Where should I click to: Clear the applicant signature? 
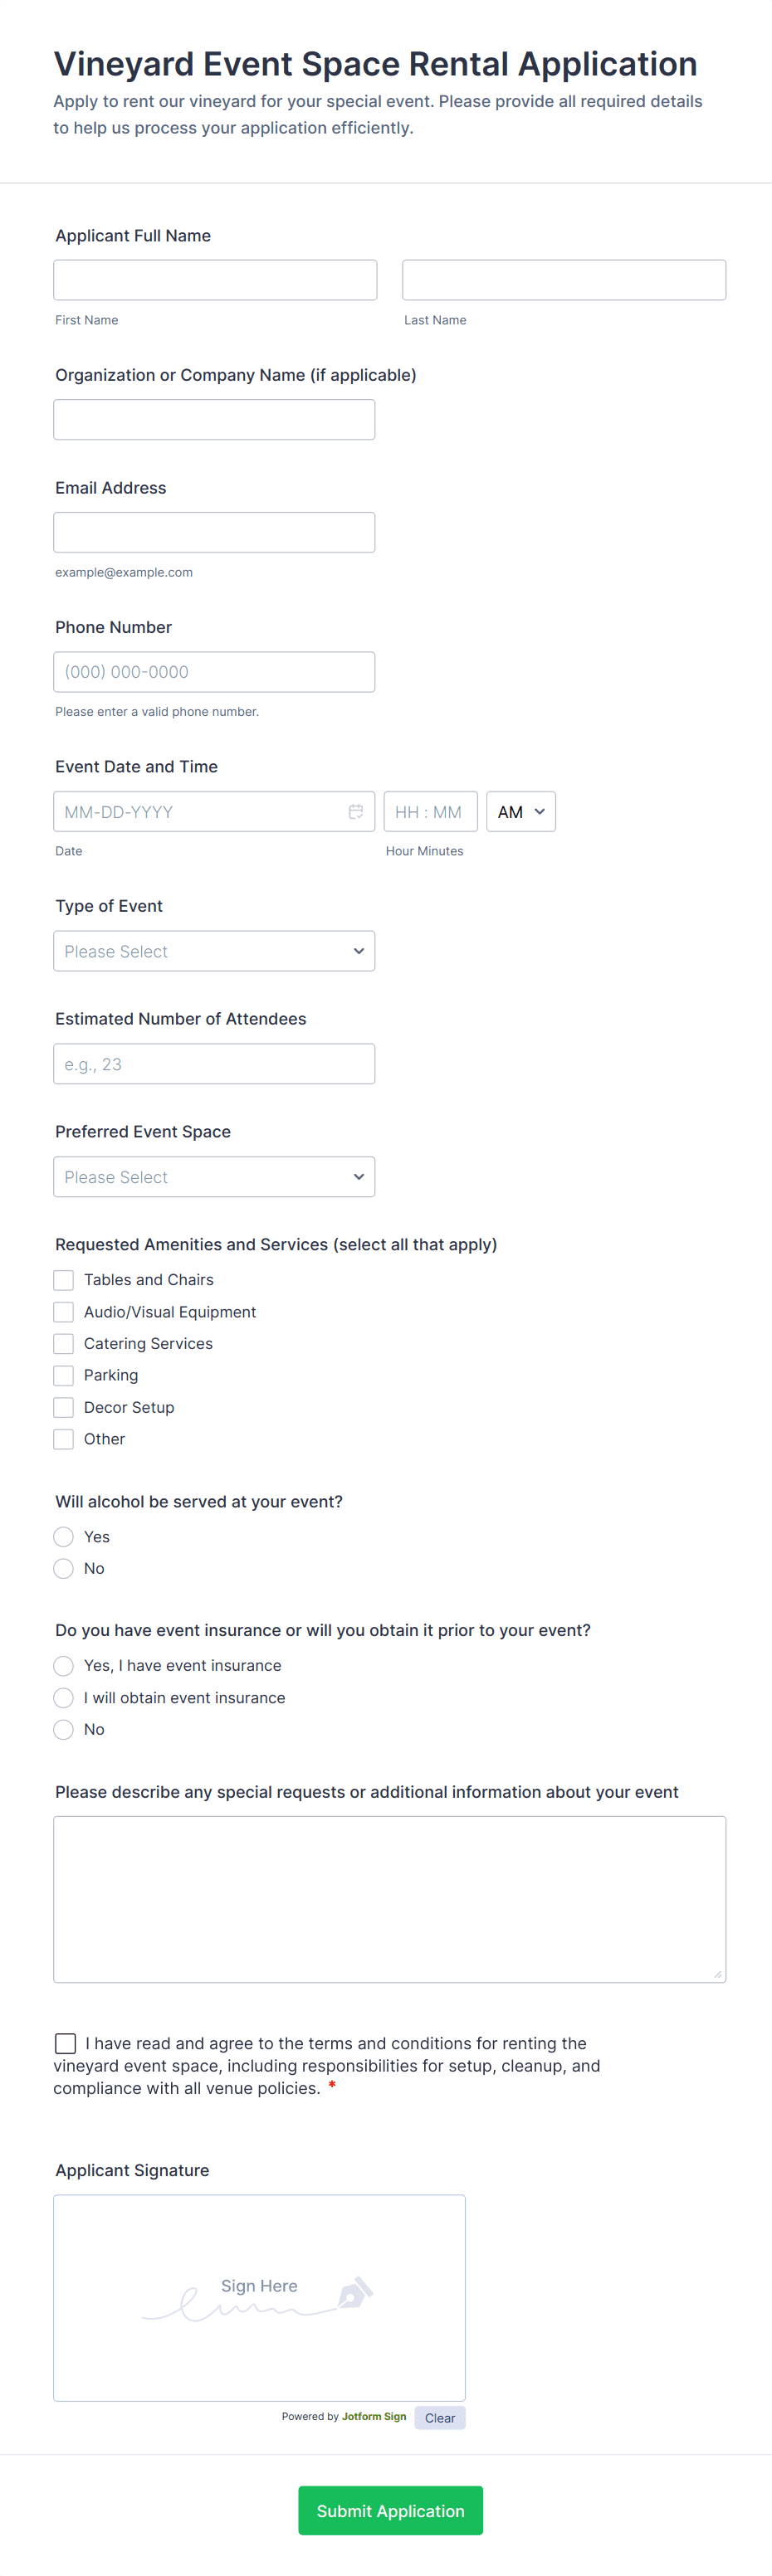439,2417
